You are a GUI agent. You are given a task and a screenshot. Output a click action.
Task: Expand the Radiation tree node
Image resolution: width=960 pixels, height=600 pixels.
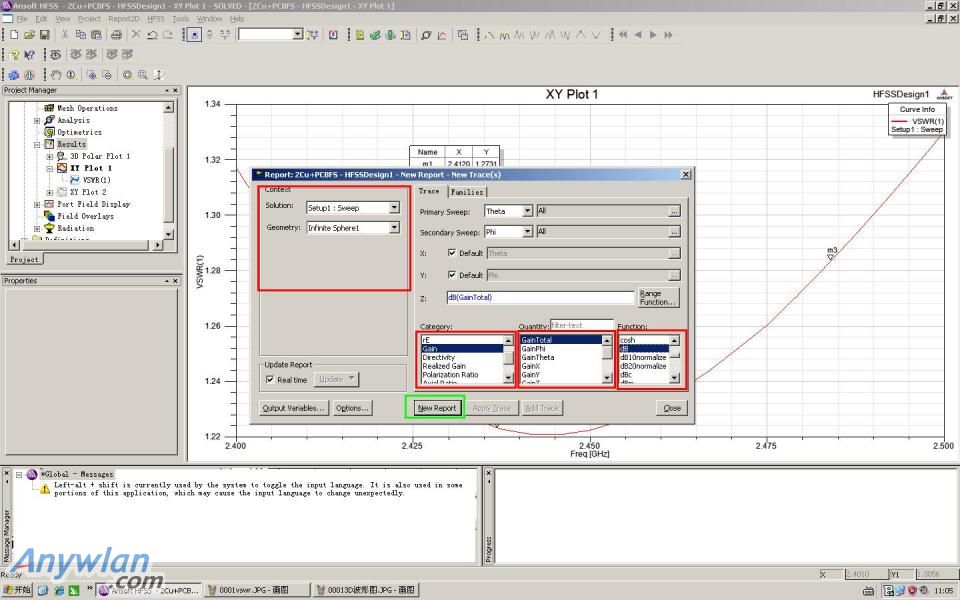pyautogui.click(x=37, y=228)
